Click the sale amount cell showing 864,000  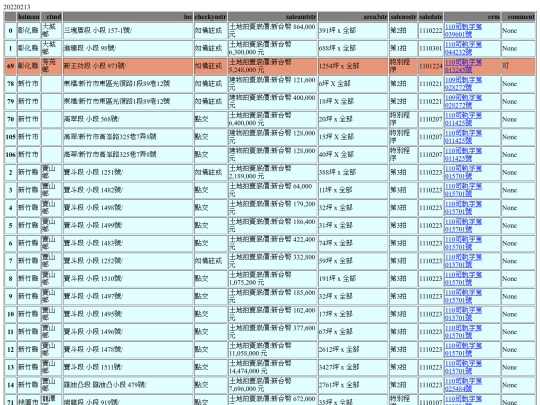[x=272, y=31]
